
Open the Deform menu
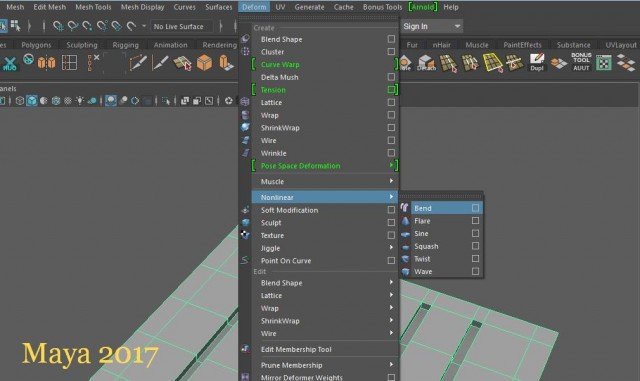click(254, 7)
